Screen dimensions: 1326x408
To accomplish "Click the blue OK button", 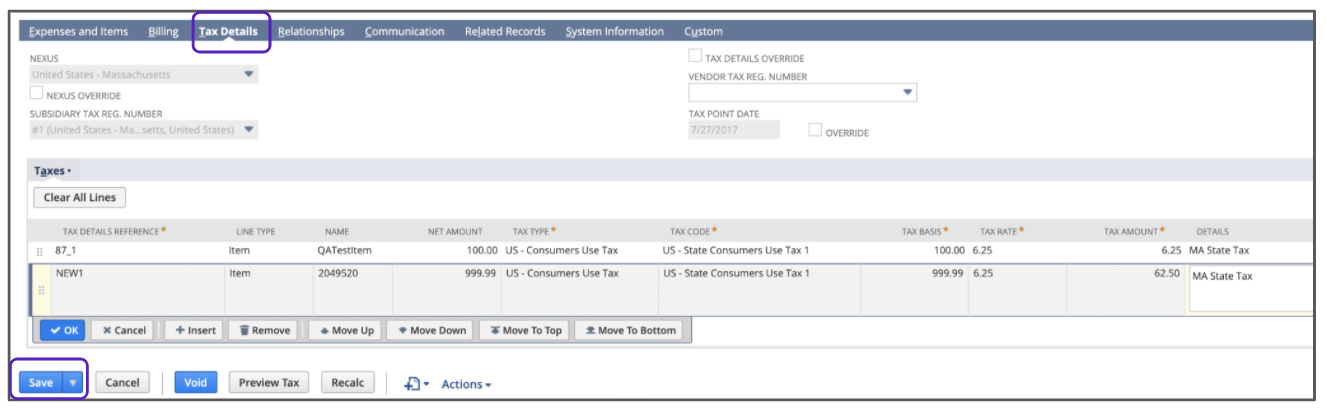I will pyautogui.click(x=63, y=330).
